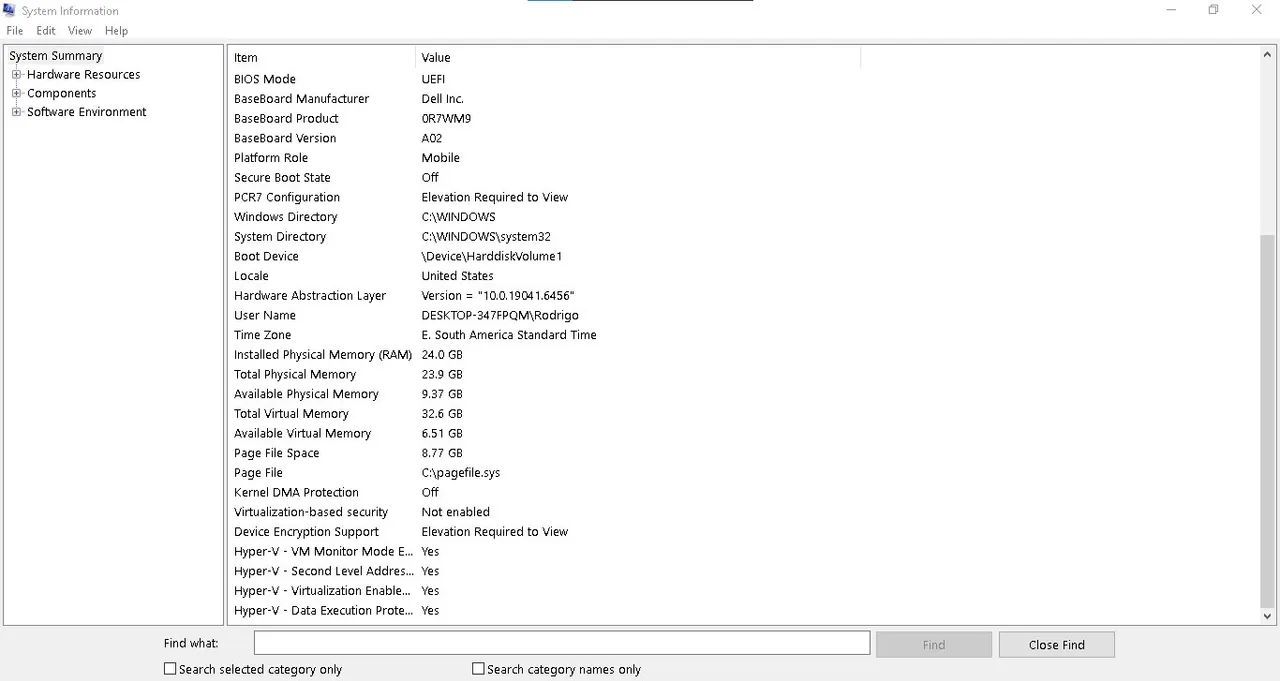This screenshot has height=681, width=1280.
Task: Select the Virtualization-based security row
Action: 743,512
